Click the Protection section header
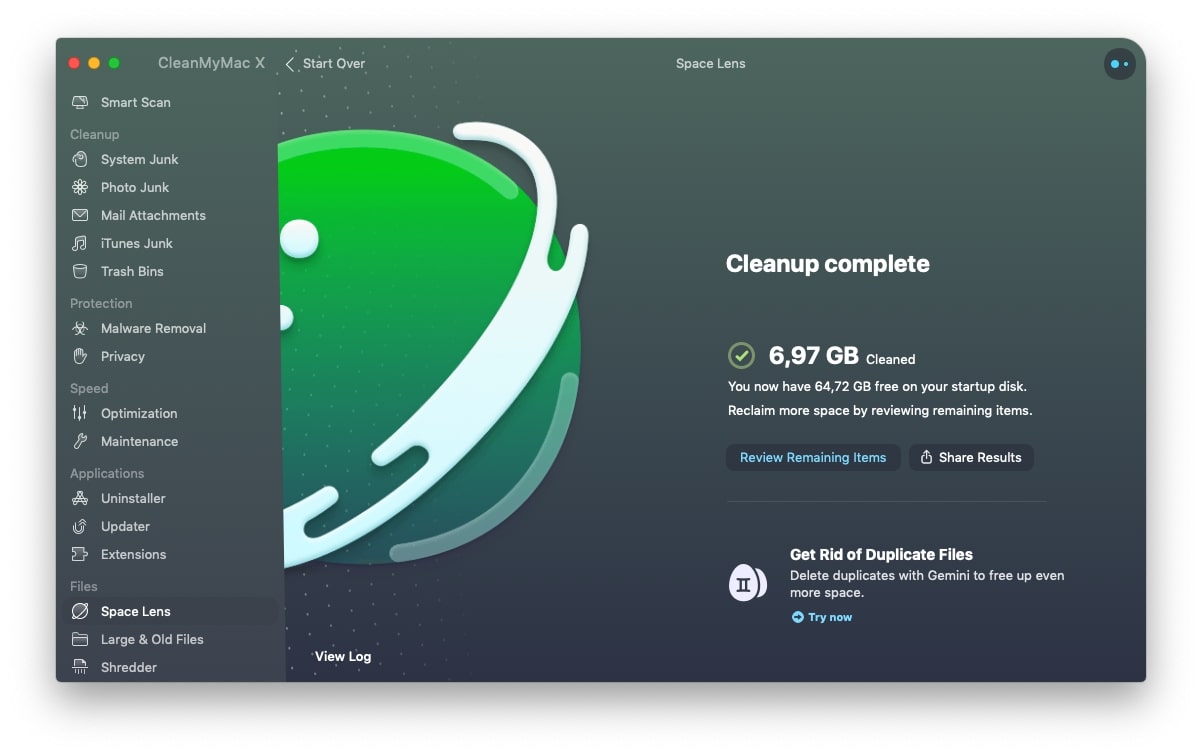Image resolution: width=1202 pixels, height=756 pixels. click(x=101, y=303)
